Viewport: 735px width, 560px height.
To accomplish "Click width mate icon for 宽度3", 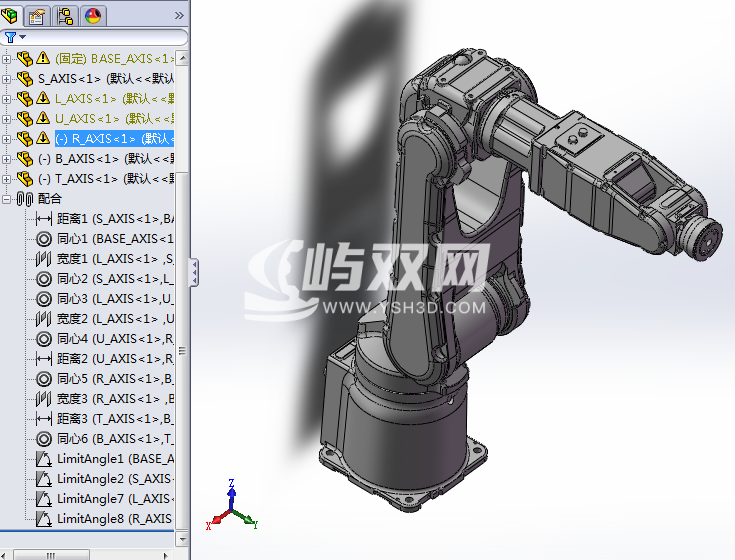I will 44,399.
